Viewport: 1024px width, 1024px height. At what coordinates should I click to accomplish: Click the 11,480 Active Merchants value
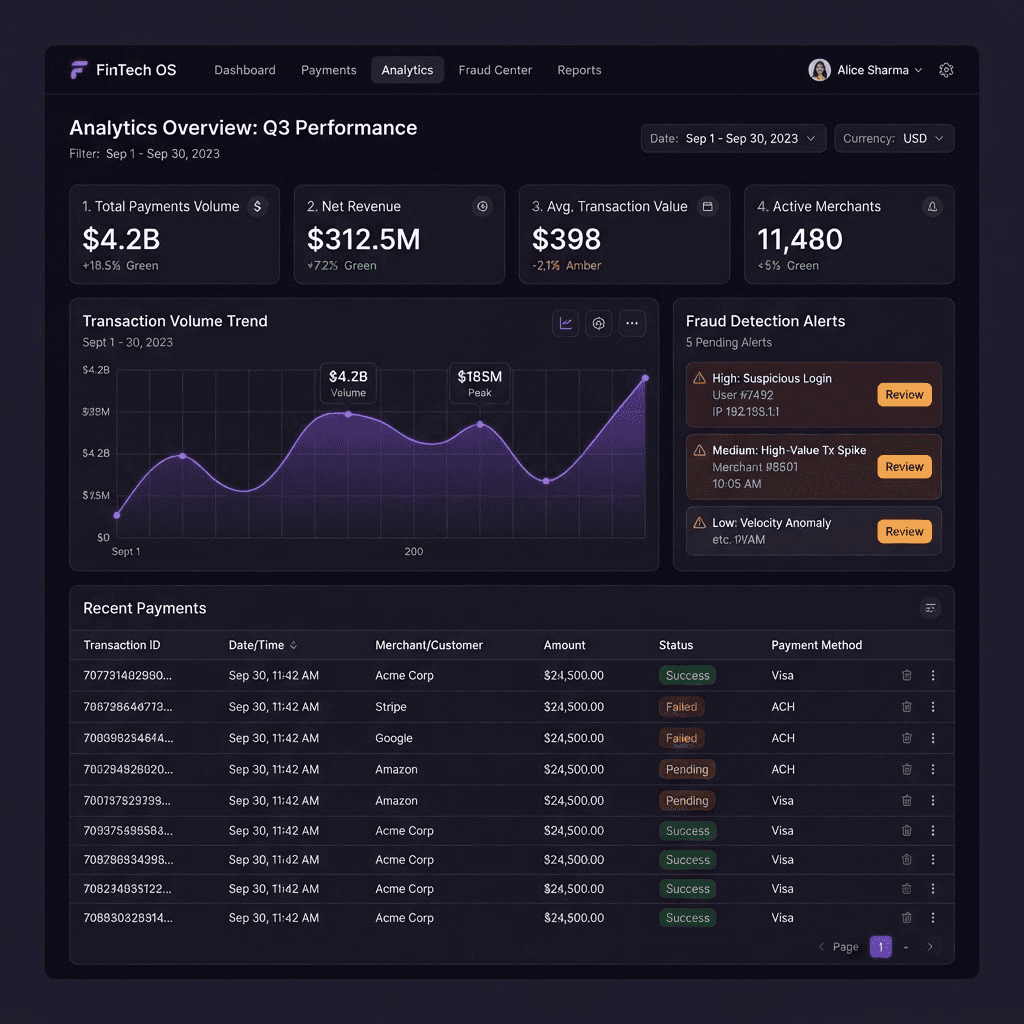pyautogui.click(x=799, y=239)
